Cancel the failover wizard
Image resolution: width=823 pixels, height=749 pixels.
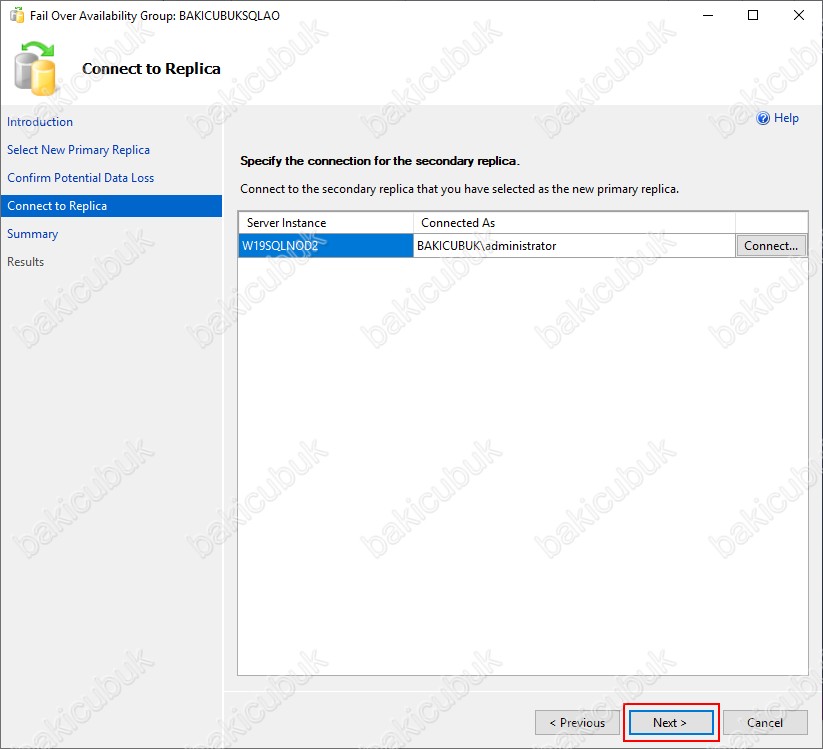765,723
